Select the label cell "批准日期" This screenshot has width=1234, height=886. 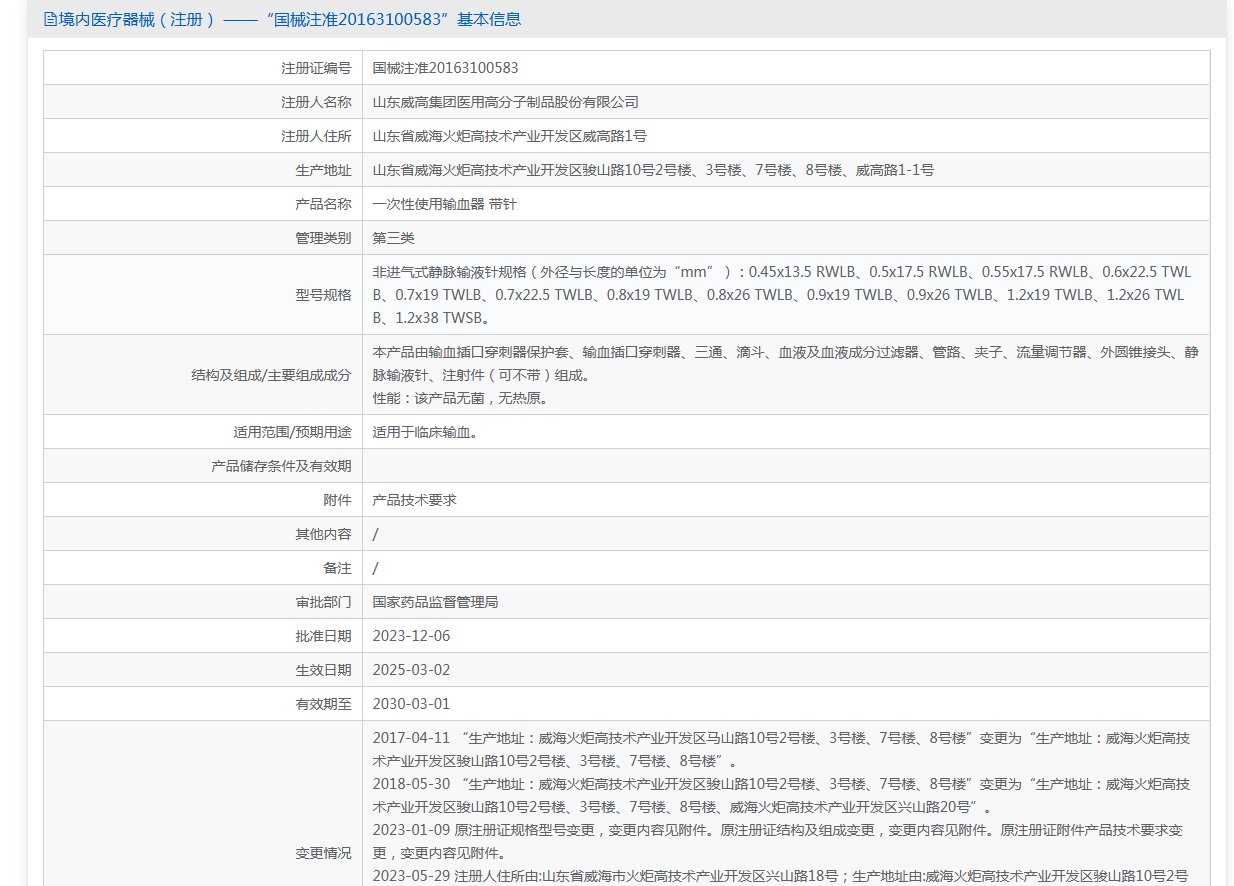point(203,636)
